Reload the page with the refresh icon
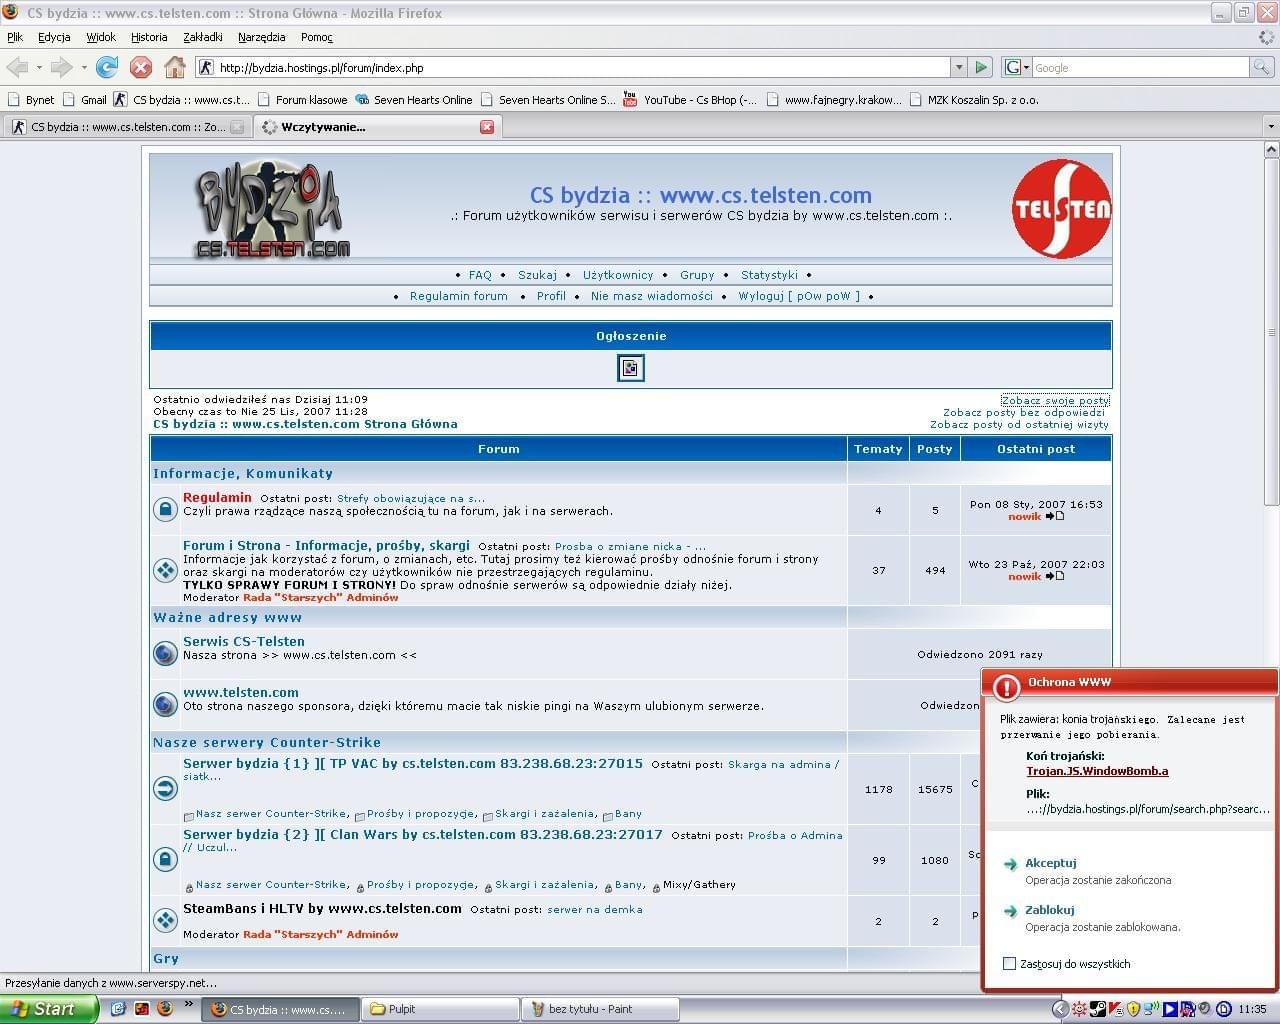 (x=107, y=67)
